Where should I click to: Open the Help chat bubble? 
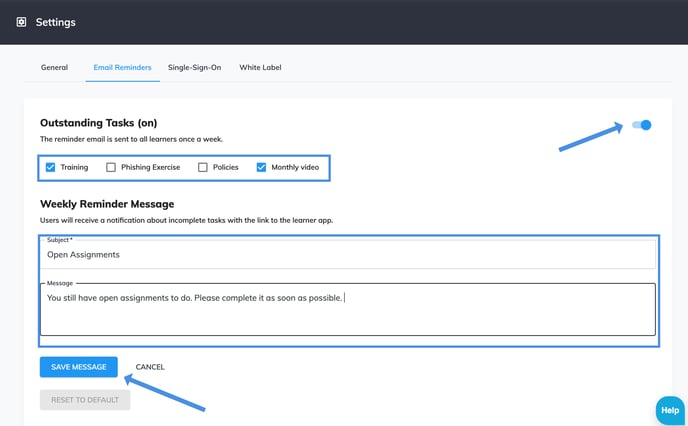[670, 411]
